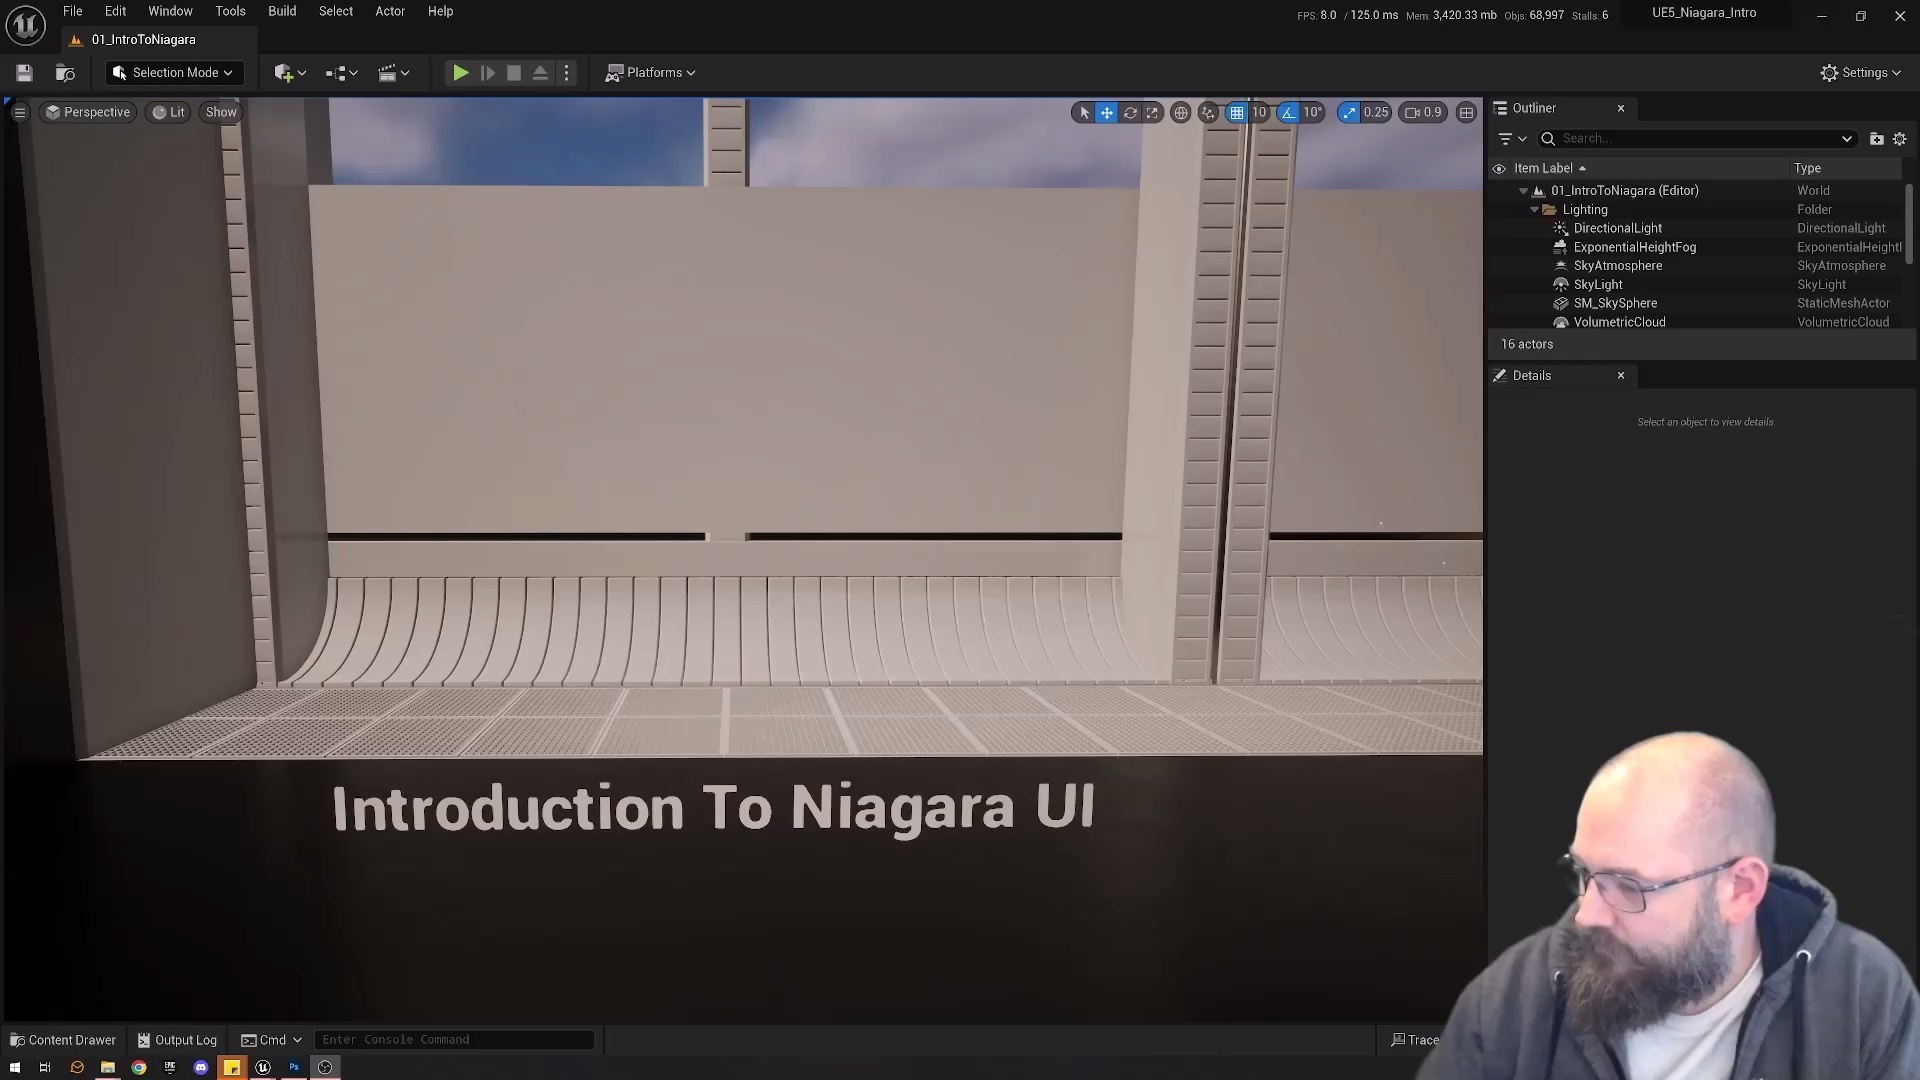Select VolumetricCloud actor

1619,322
